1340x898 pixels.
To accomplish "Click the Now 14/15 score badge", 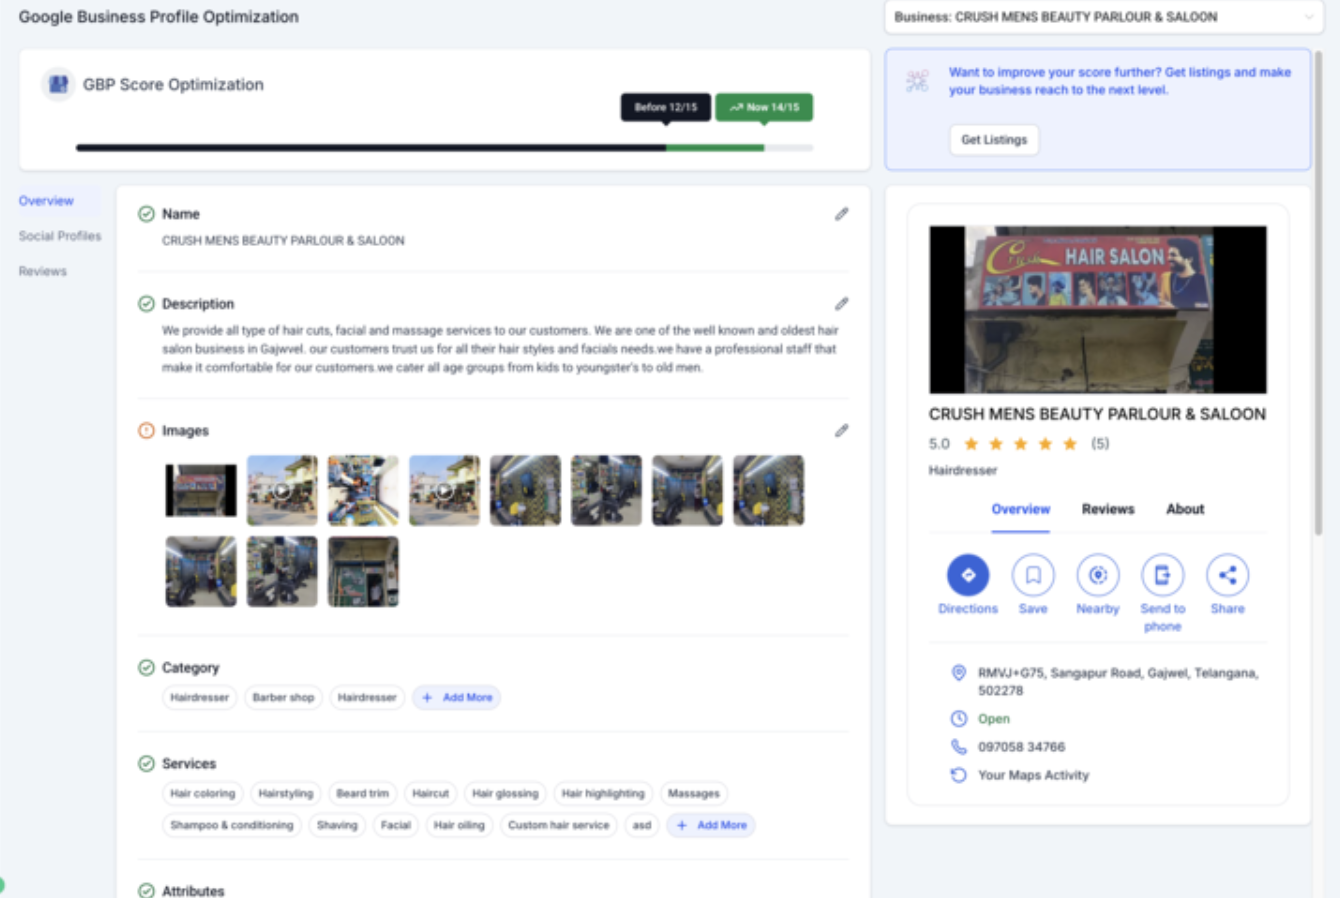I will [764, 107].
